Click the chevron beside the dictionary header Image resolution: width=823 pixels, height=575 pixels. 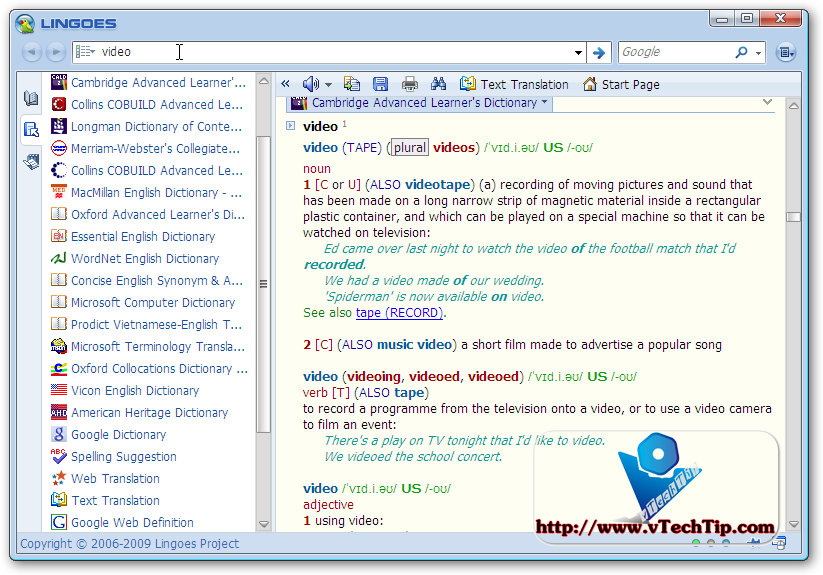[x=767, y=102]
